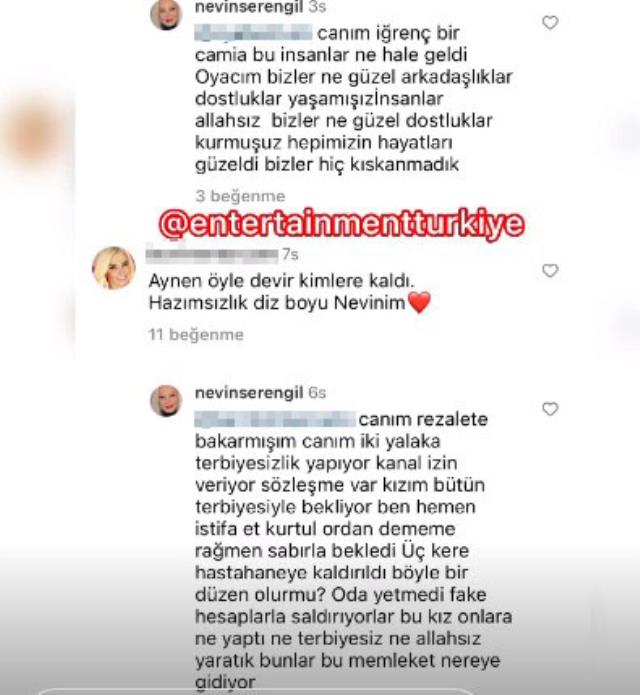Tap the blurred username next to 7s

pyautogui.click(x=212, y=254)
